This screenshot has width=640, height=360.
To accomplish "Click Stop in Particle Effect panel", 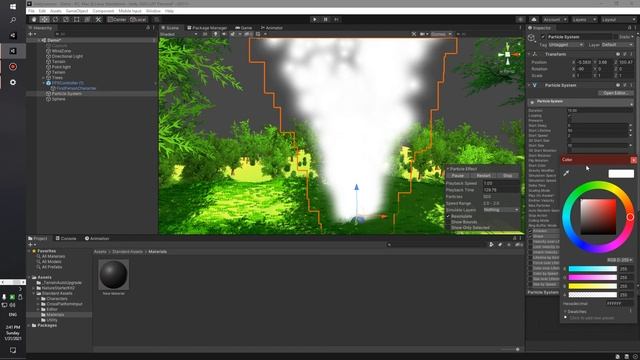I will pyautogui.click(x=507, y=176).
